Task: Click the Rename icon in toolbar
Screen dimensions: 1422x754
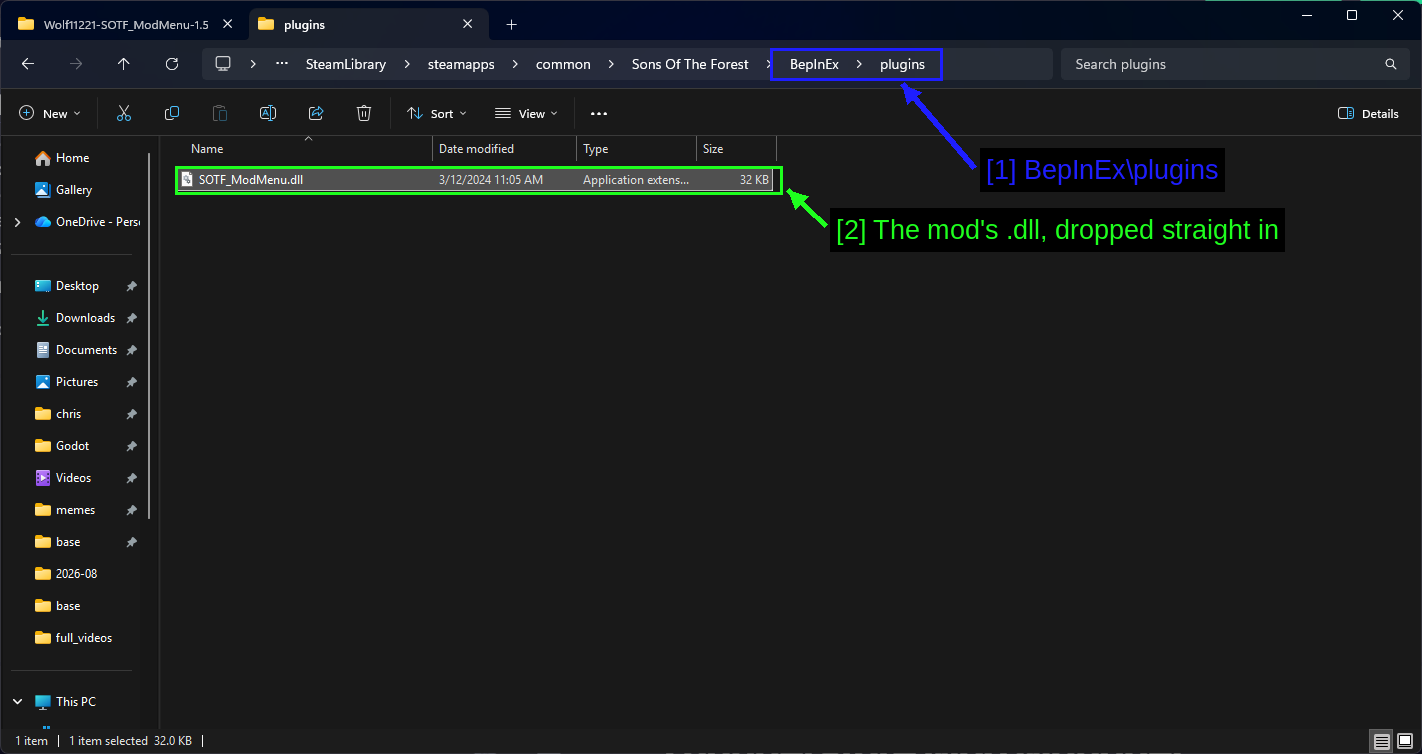Action: (268, 113)
